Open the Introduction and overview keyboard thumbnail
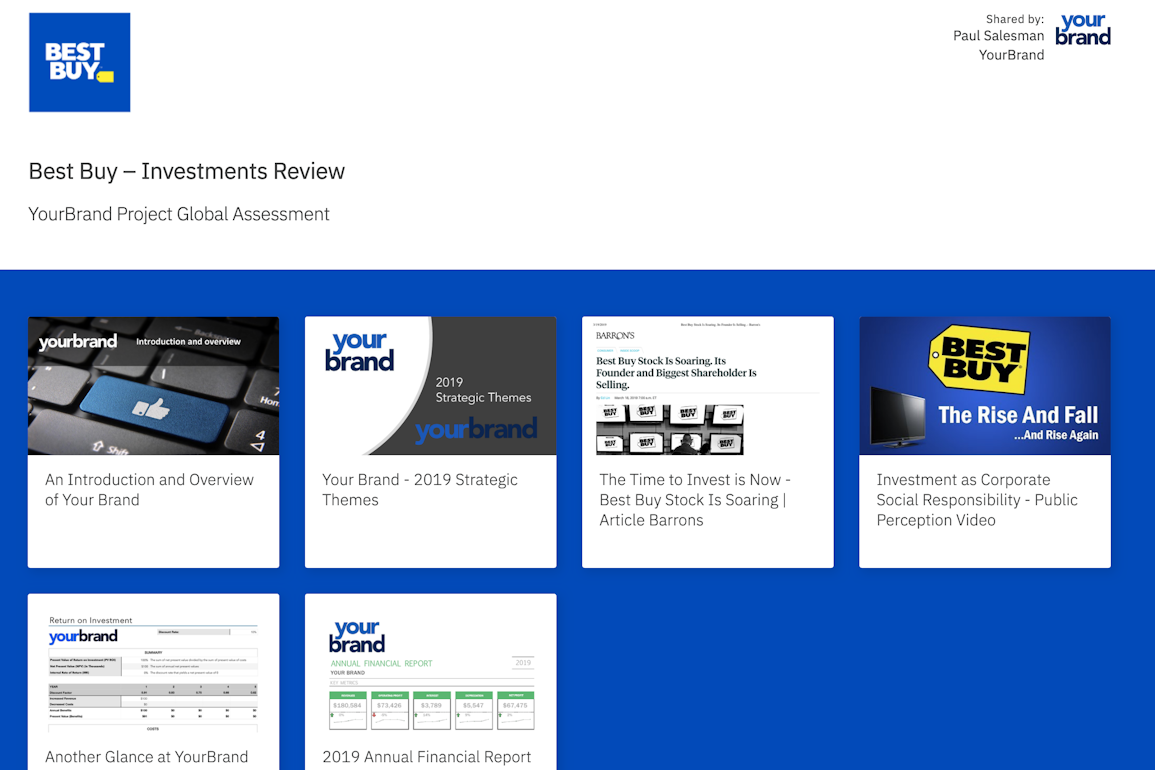The image size is (1155, 770). 153,385
